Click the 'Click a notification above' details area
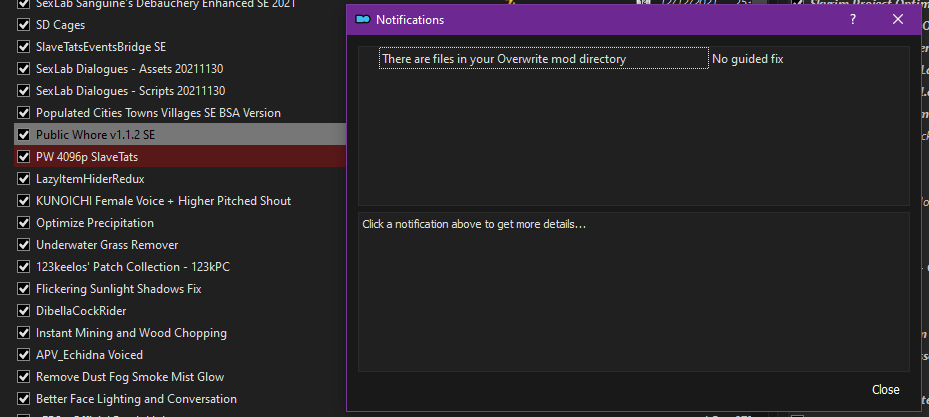This screenshot has height=417, width=929. (x=633, y=292)
